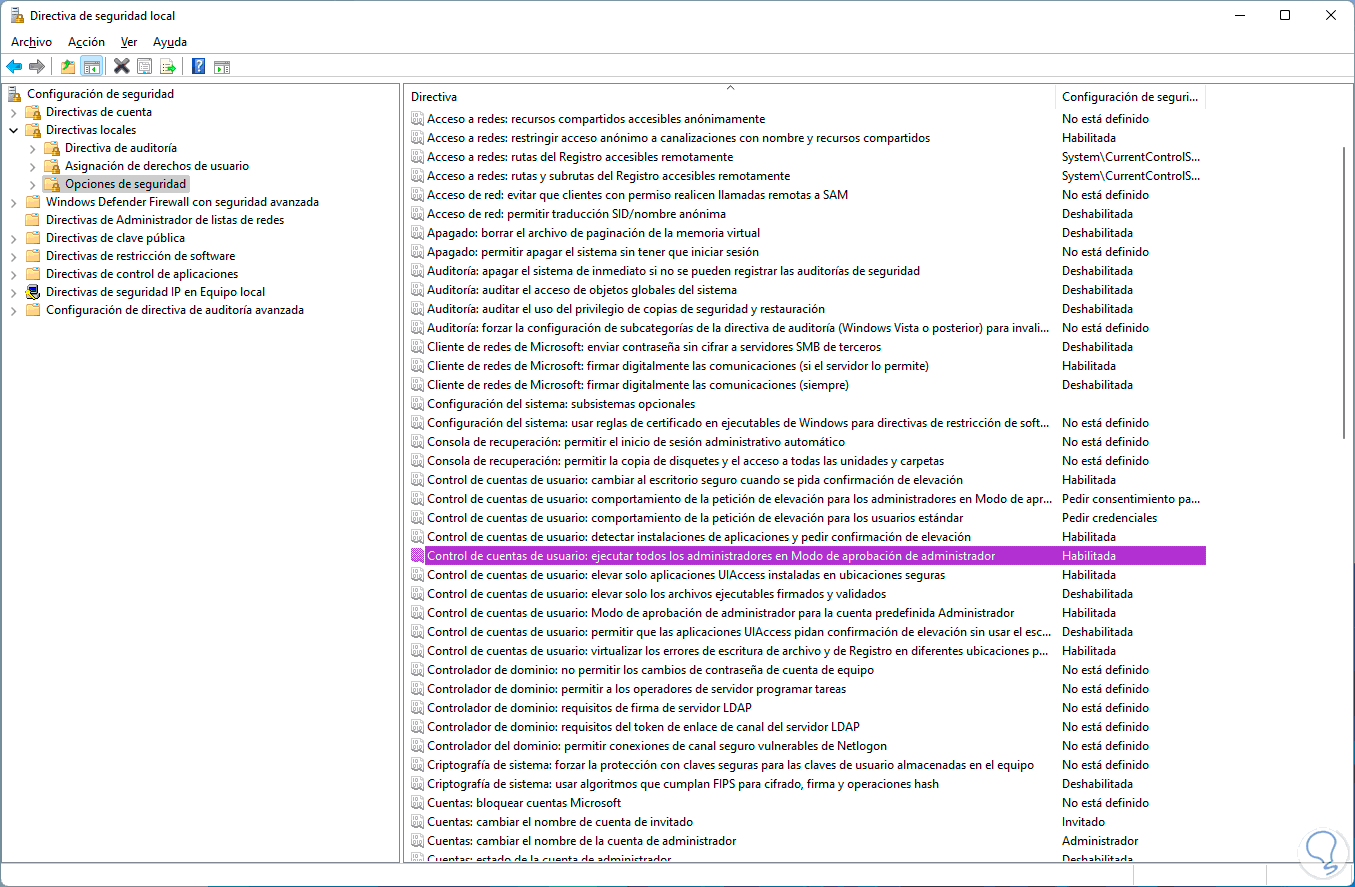Click the icon of Acceso de red: permitir traducción SID/nombre anónima
Screen dimensions: 1355x887
[x=418, y=214]
